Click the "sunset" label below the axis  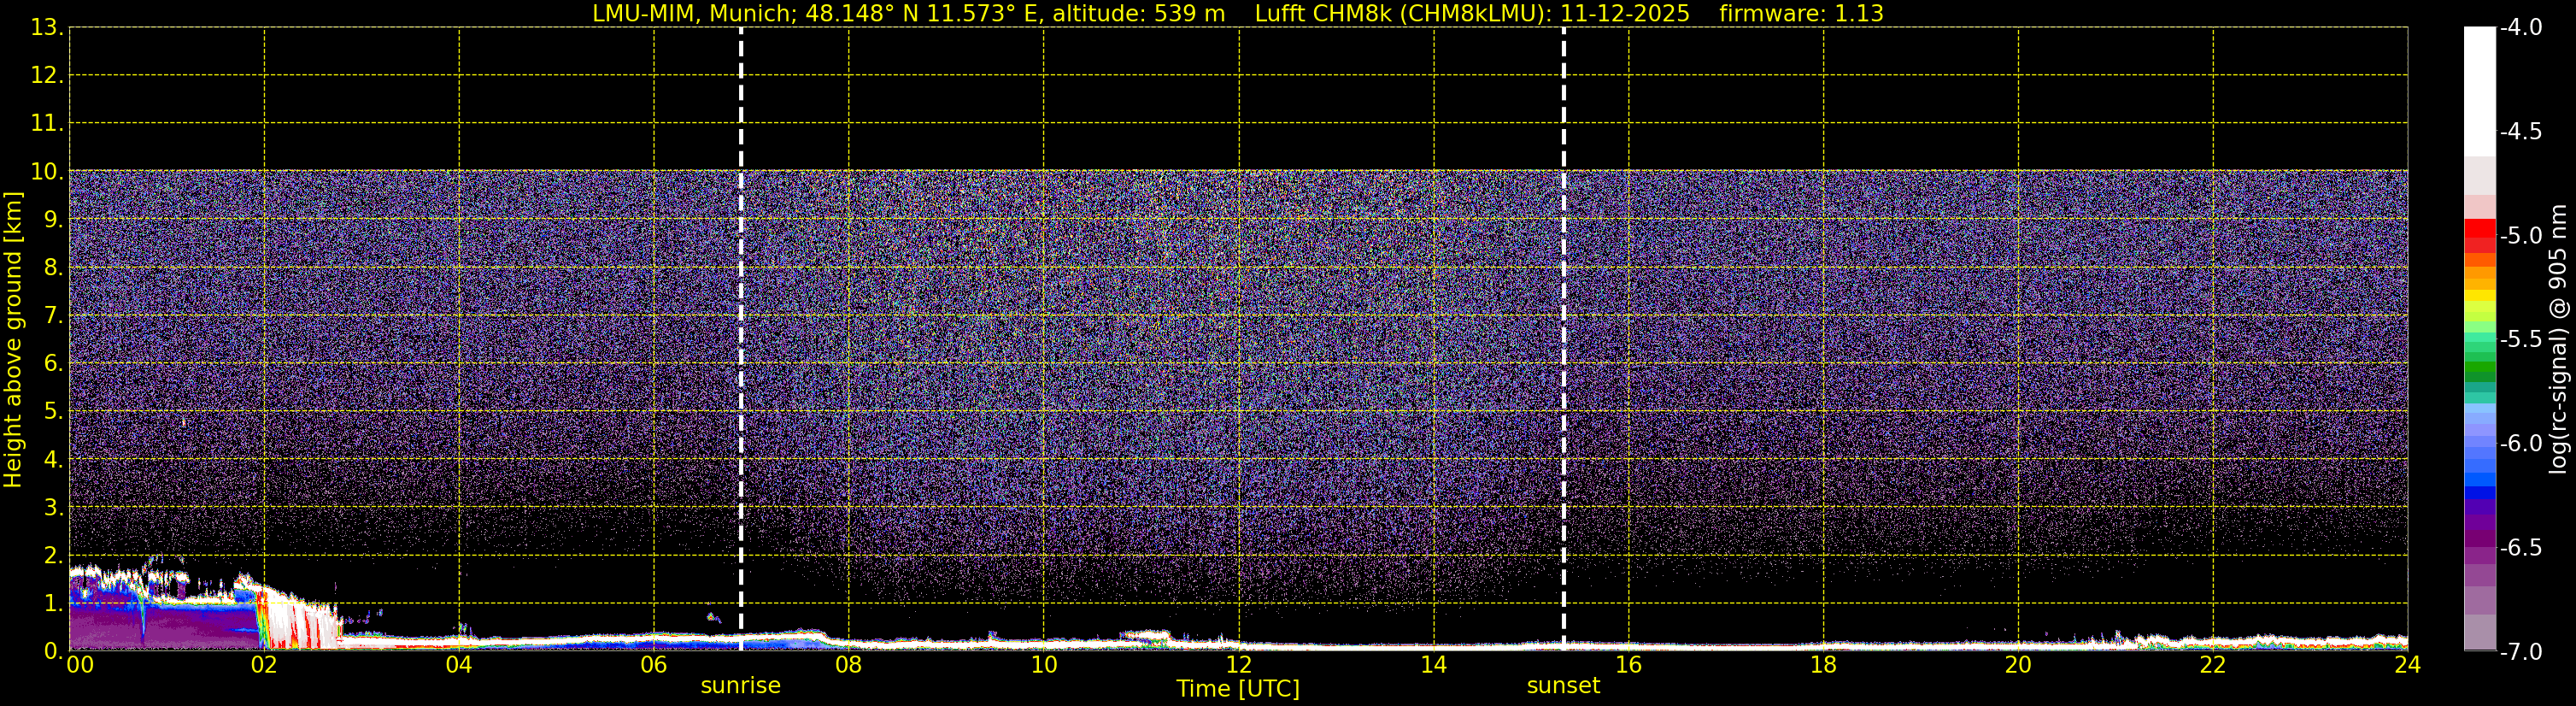[1562, 686]
